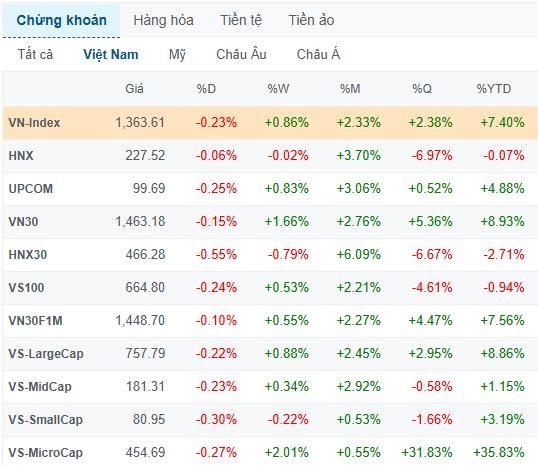538x466 pixels.
Task: Click the VN30 index name
Action: tap(23, 221)
